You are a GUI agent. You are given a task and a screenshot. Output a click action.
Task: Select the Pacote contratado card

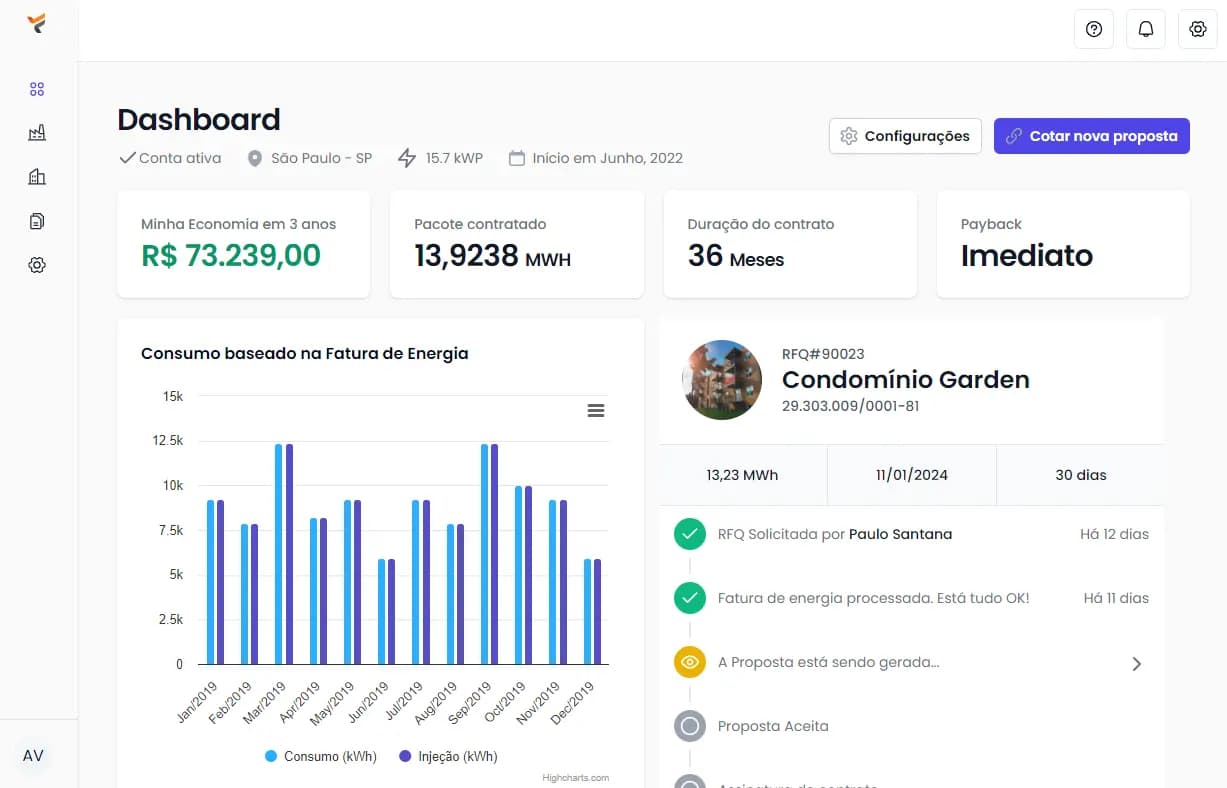pos(517,244)
